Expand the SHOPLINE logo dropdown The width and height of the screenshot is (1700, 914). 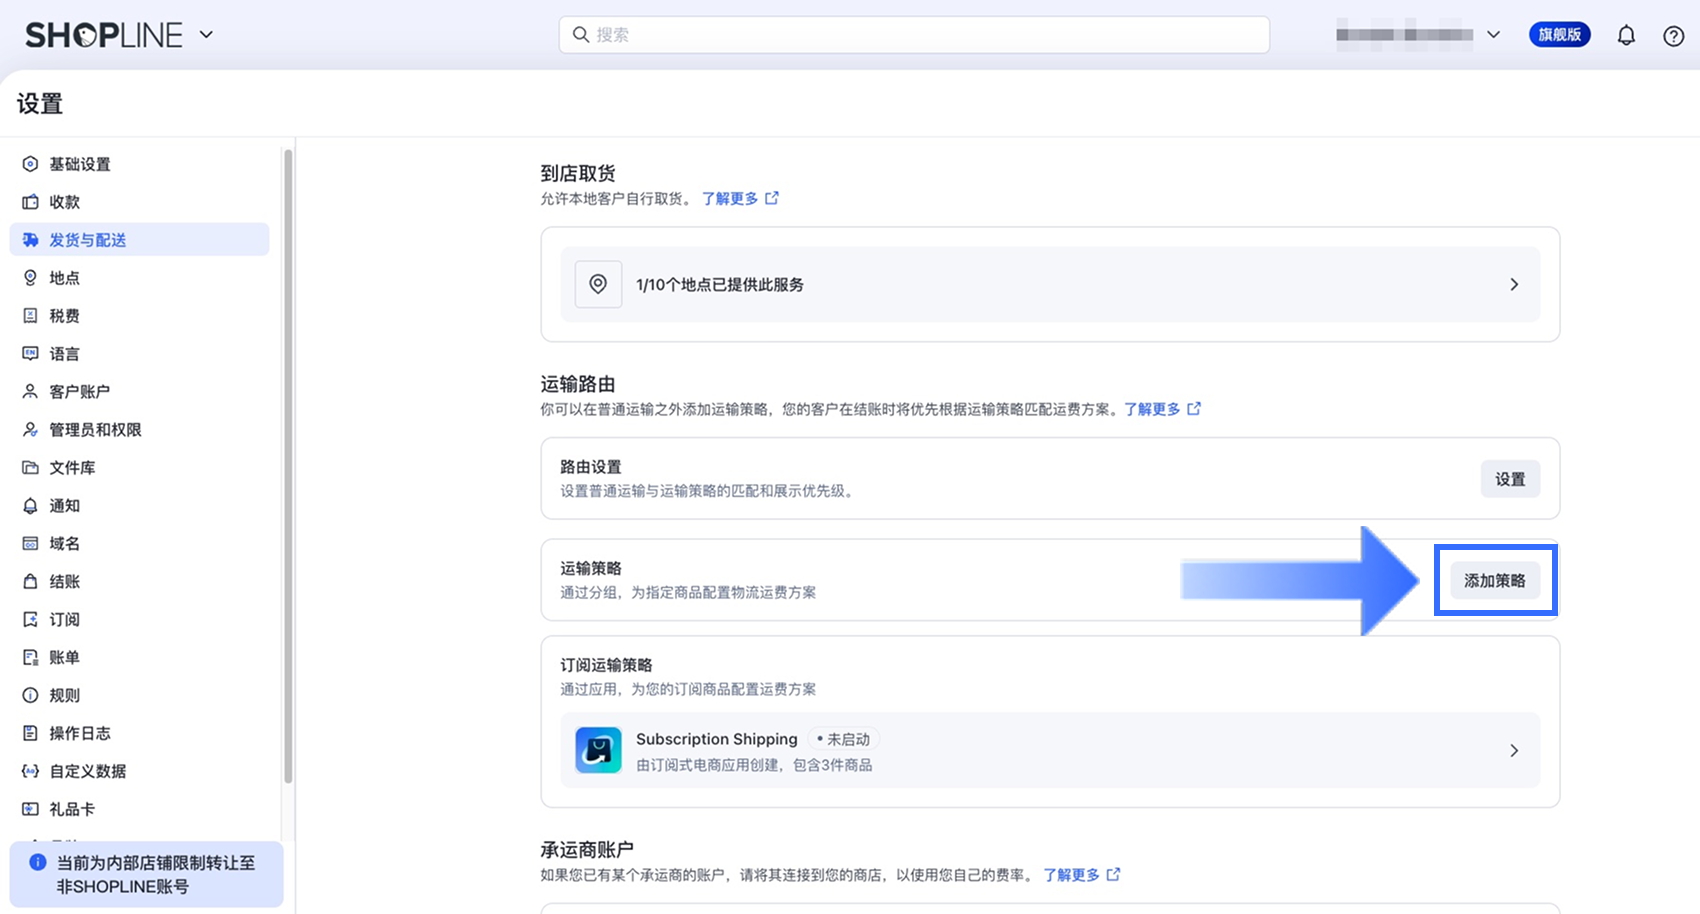206,35
